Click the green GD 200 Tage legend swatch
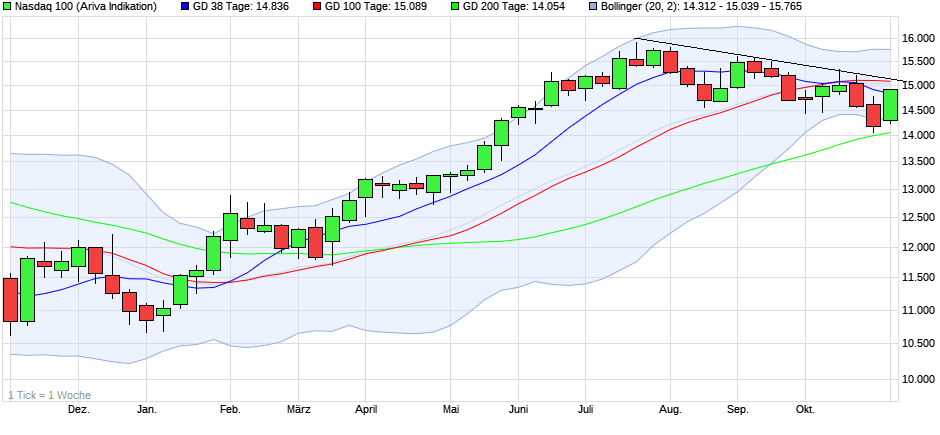 [456, 7]
